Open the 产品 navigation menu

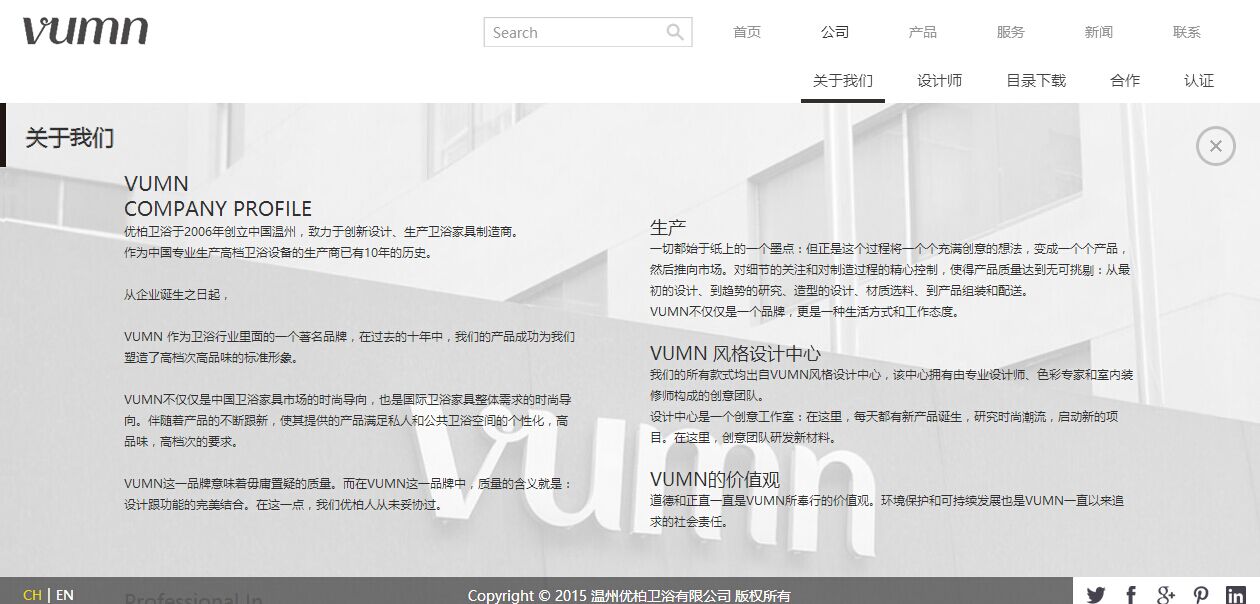click(x=923, y=32)
